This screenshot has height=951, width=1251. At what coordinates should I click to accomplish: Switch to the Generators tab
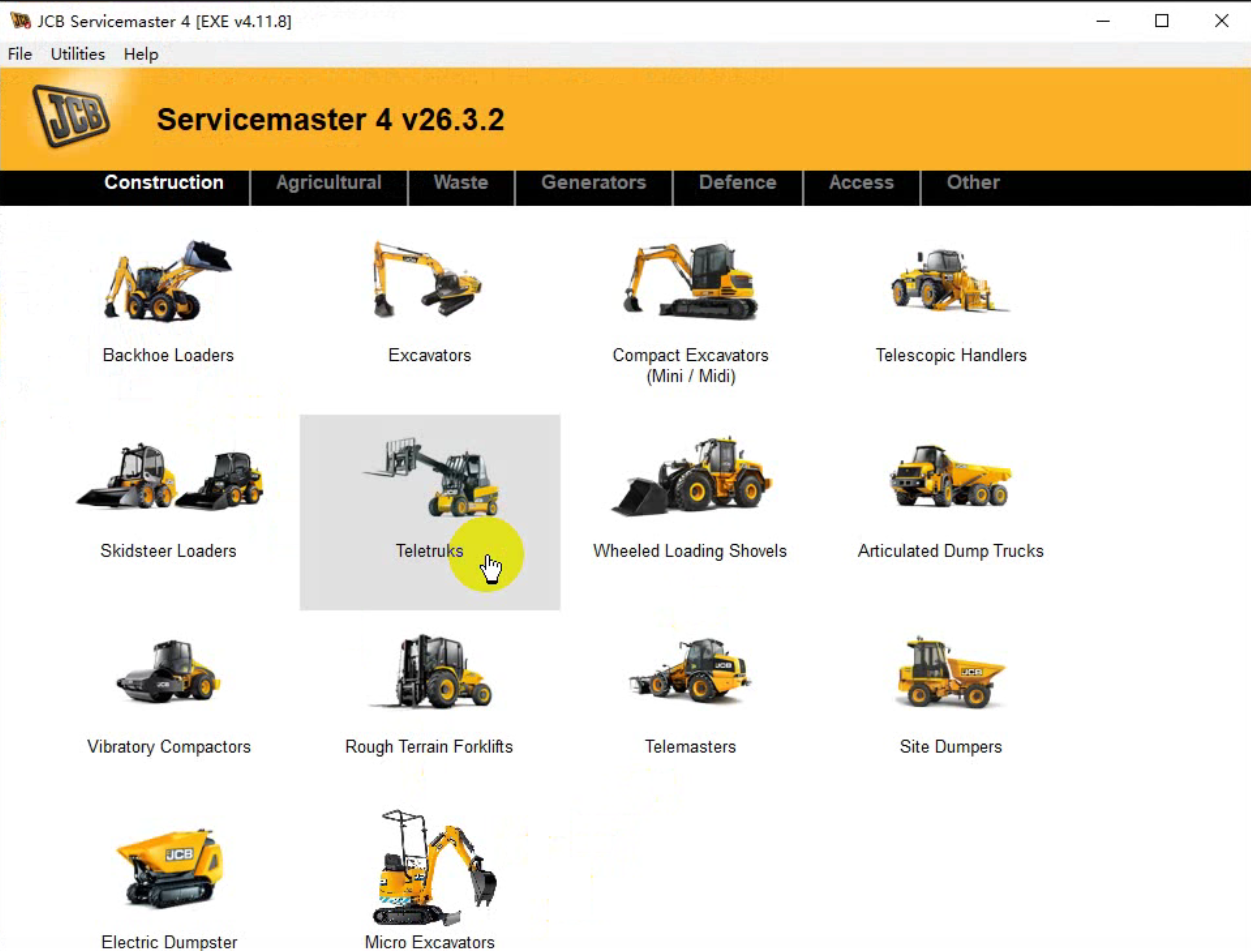(x=594, y=183)
